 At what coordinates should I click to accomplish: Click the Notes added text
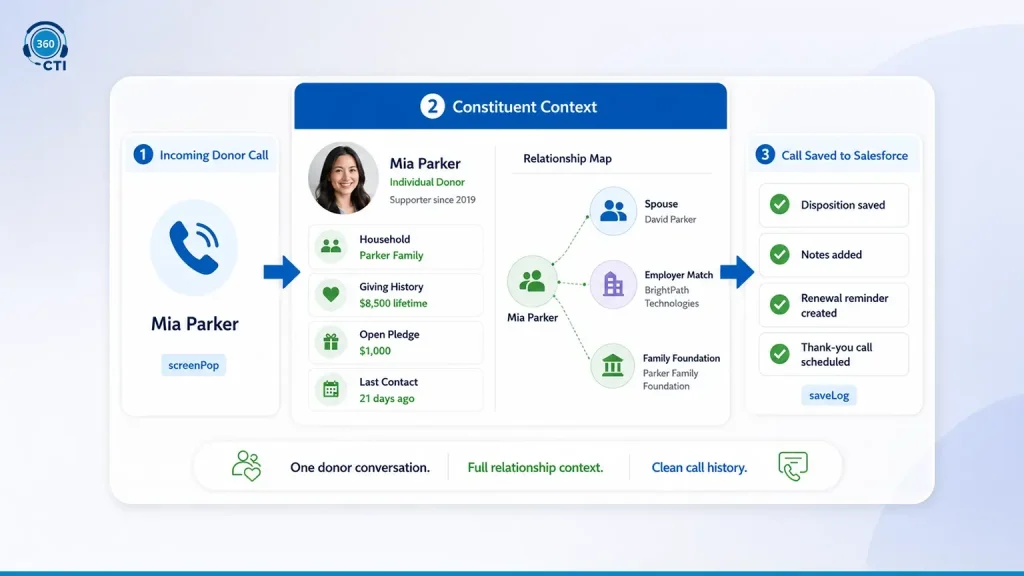[x=831, y=255]
